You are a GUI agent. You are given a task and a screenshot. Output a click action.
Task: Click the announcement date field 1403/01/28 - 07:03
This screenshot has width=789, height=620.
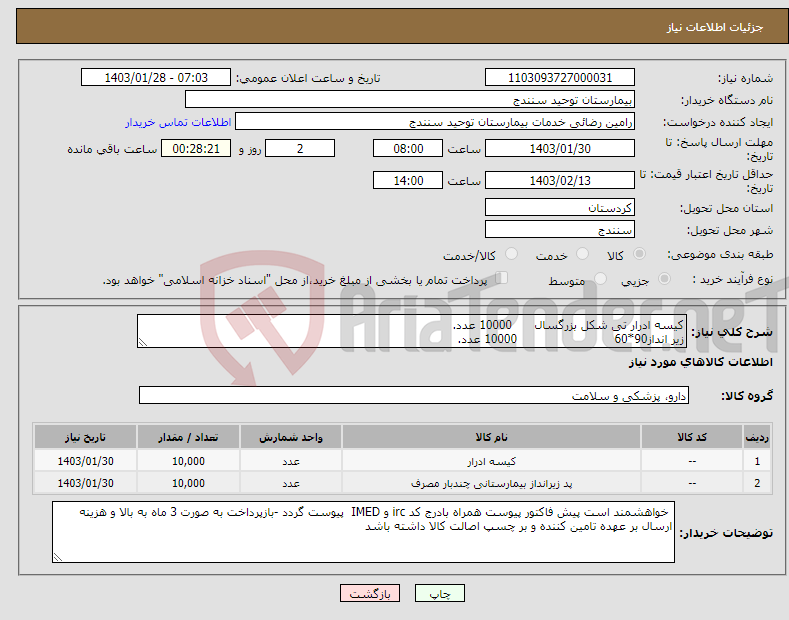coord(156,78)
